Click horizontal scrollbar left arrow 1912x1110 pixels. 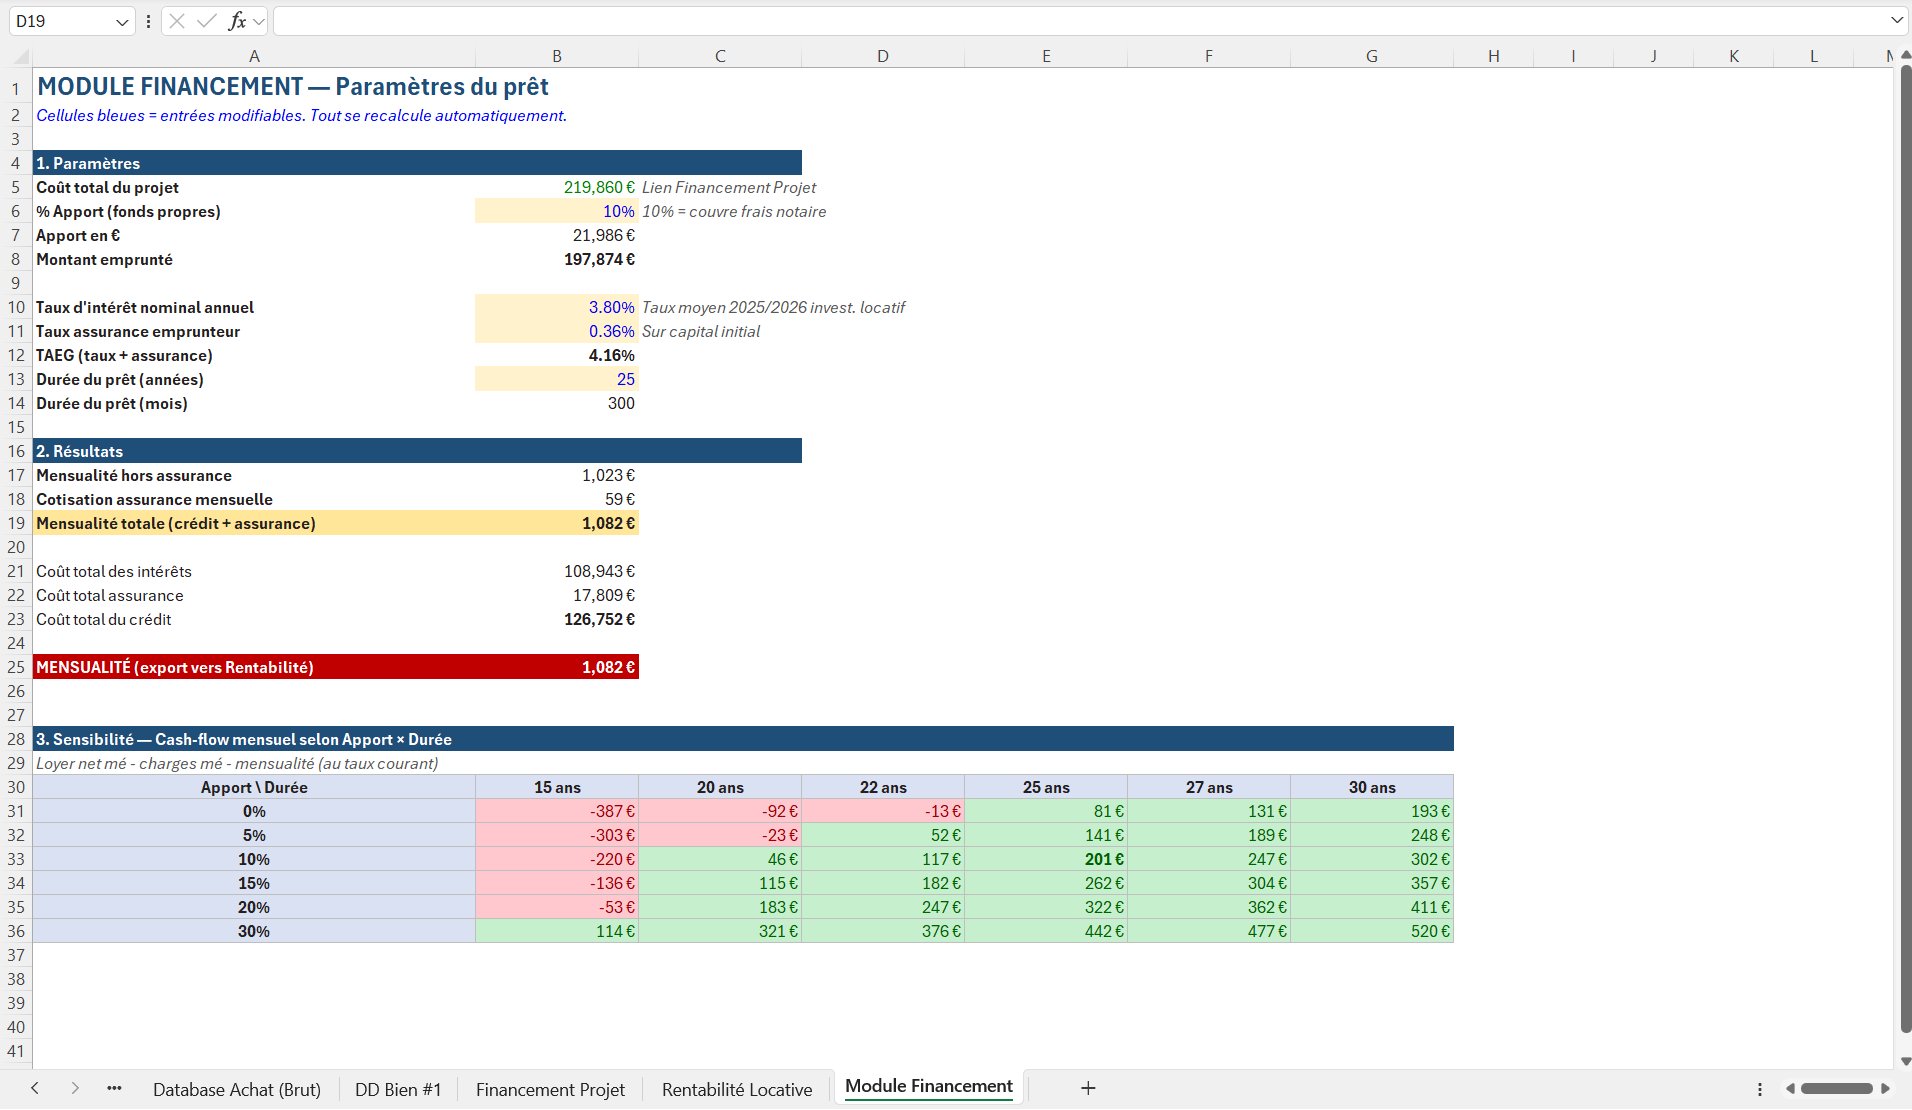[1790, 1089]
